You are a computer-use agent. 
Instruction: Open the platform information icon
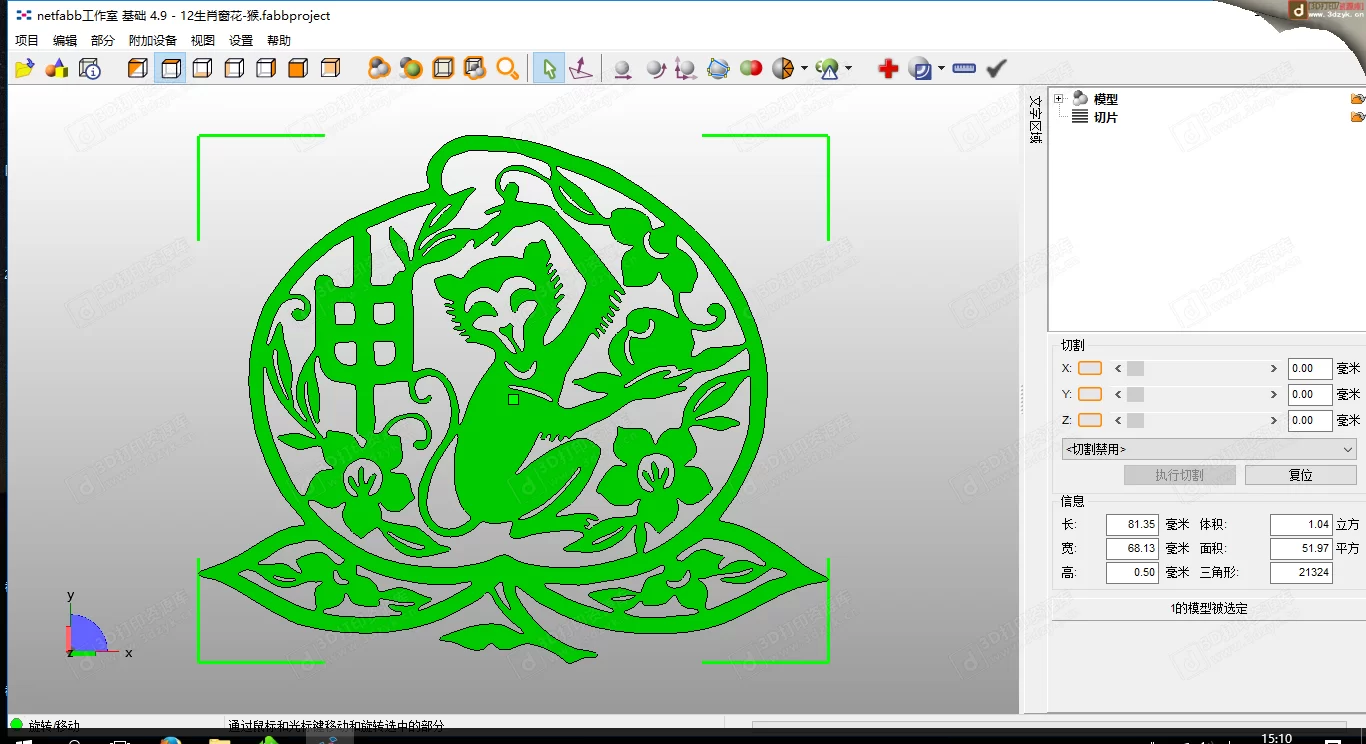(90, 68)
